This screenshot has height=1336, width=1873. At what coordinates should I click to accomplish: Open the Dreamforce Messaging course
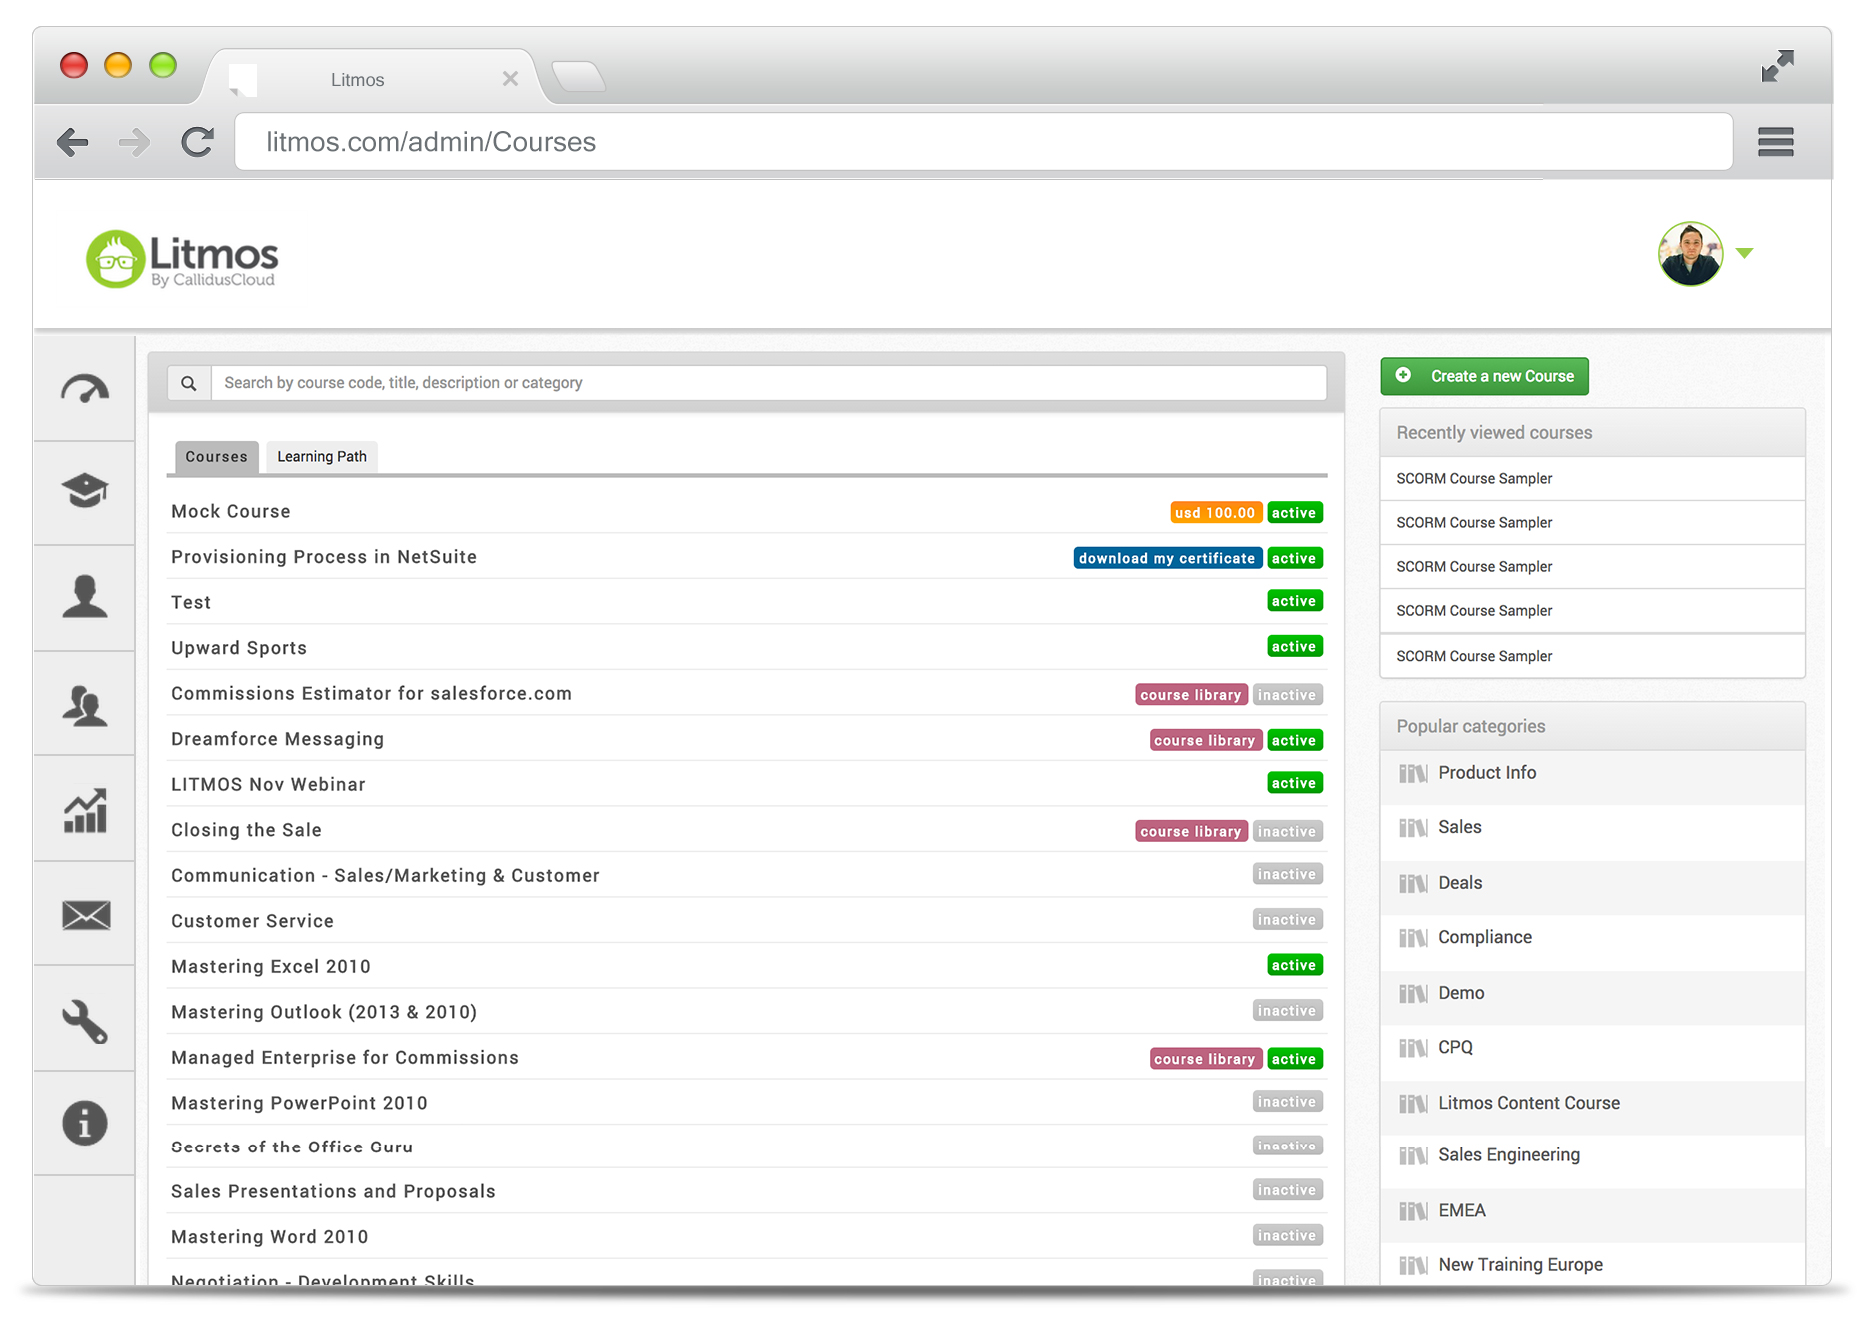[x=277, y=739]
